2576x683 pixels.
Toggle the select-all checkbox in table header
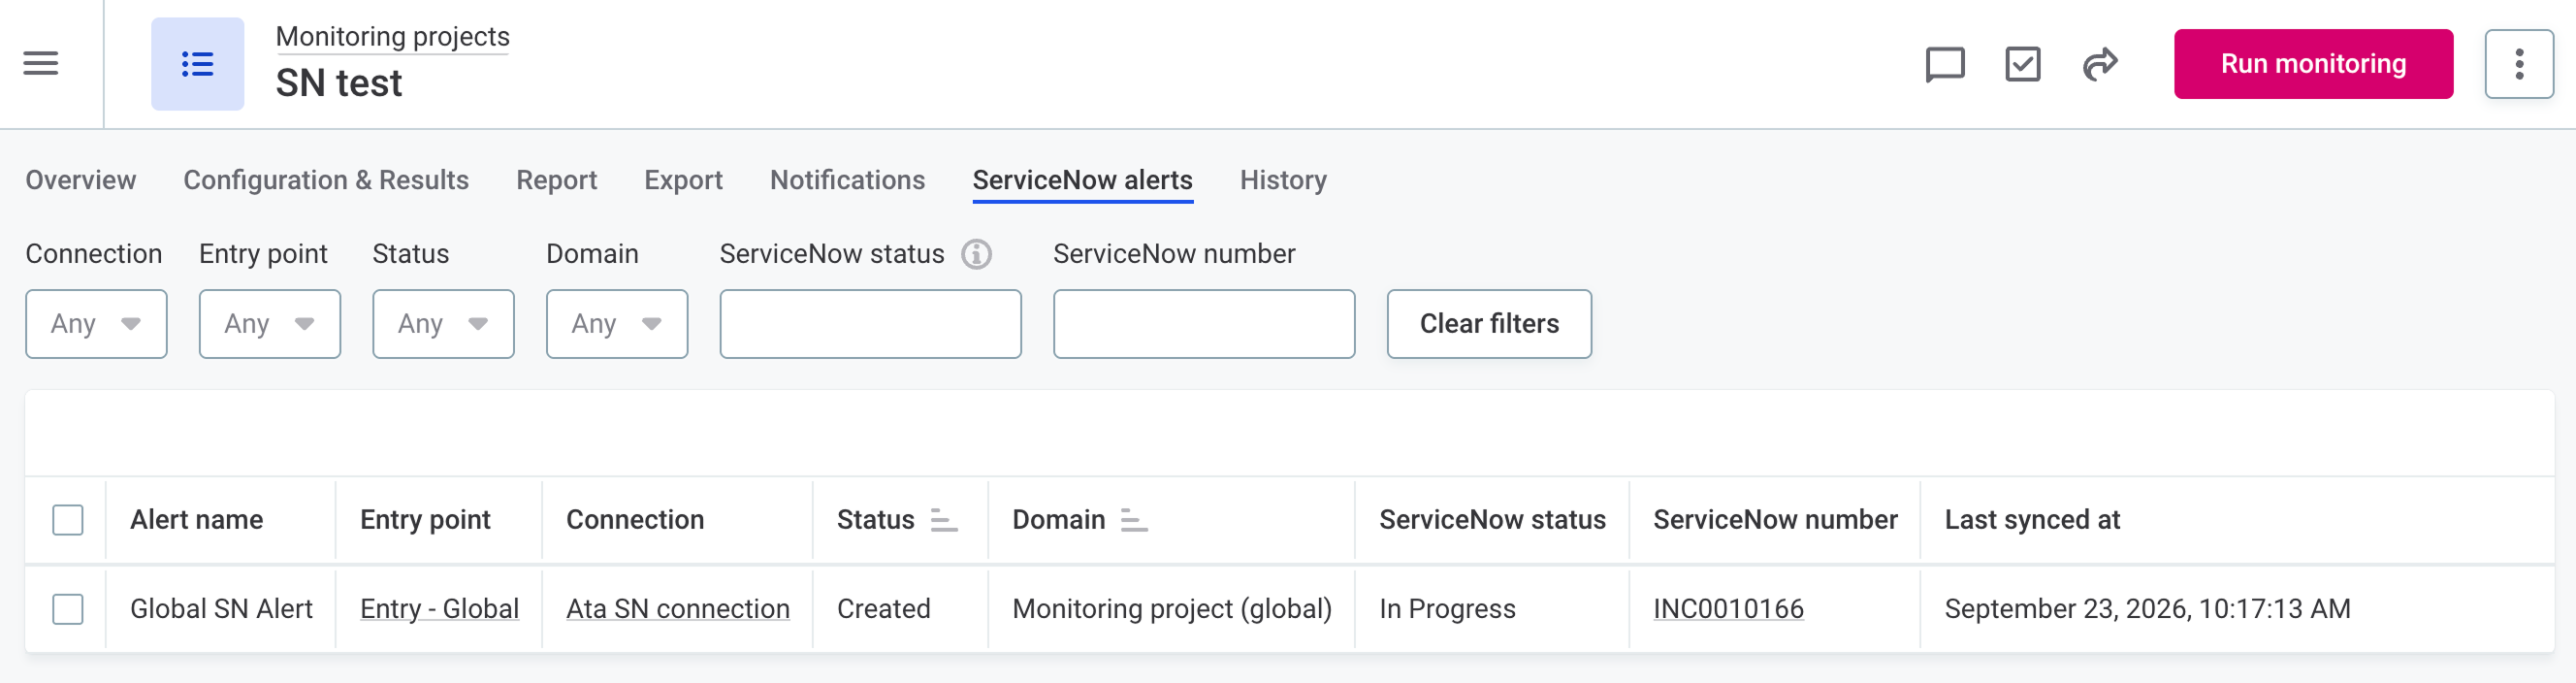pyautogui.click(x=68, y=520)
